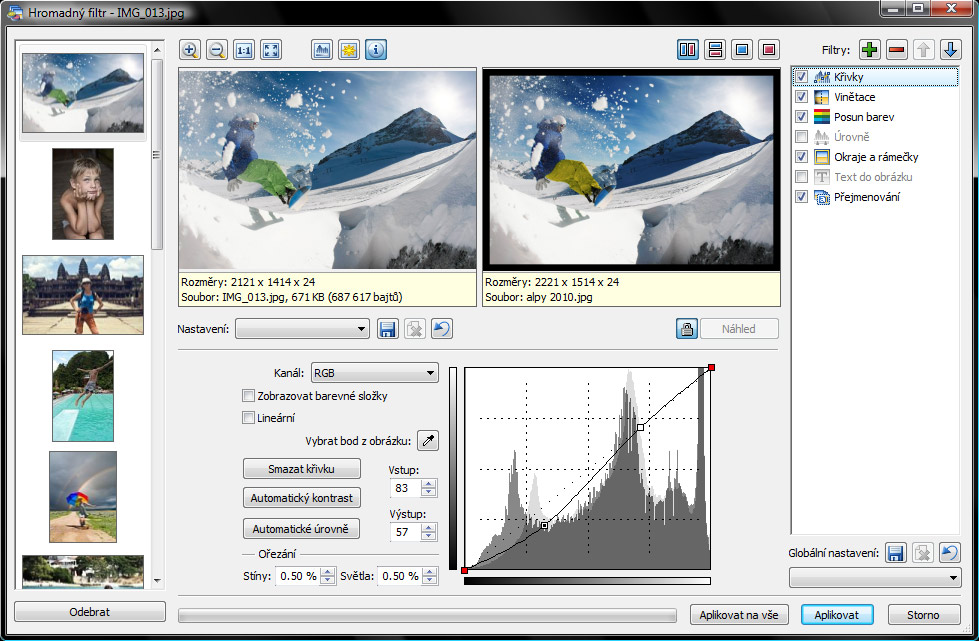Open the Kanál RGB dropdown
Image resolution: width=979 pixels, height=641 pixels.
374,373
